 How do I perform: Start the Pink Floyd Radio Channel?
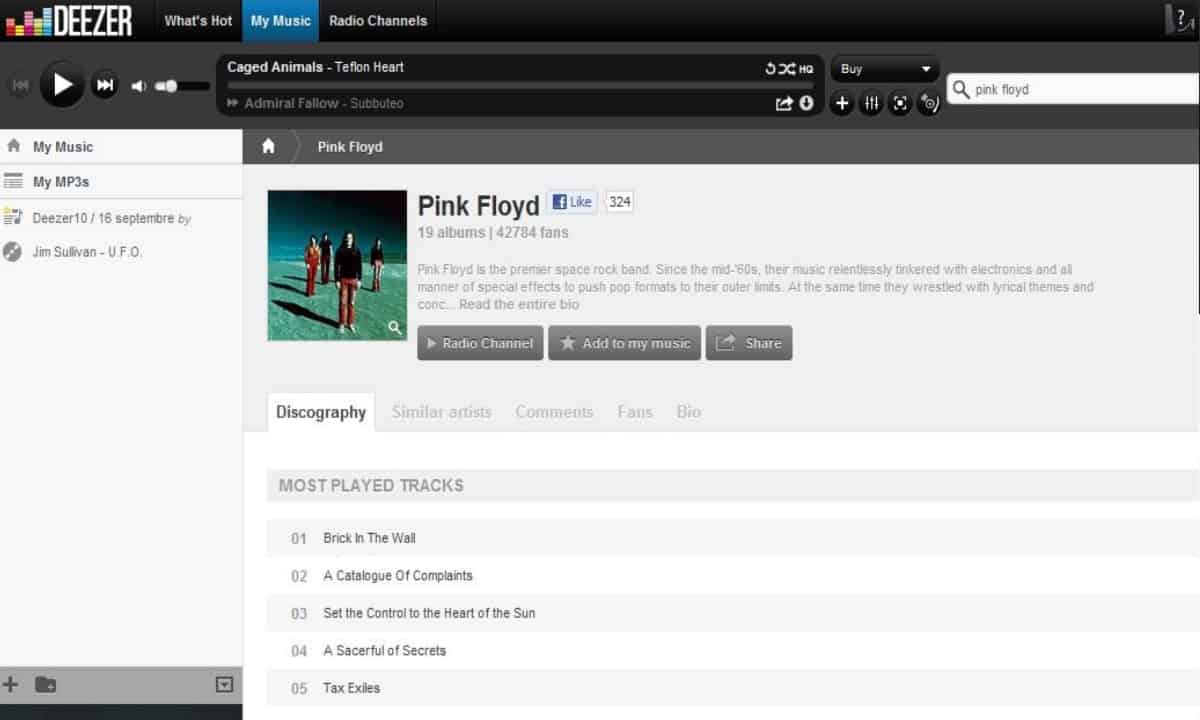[480, 343]
